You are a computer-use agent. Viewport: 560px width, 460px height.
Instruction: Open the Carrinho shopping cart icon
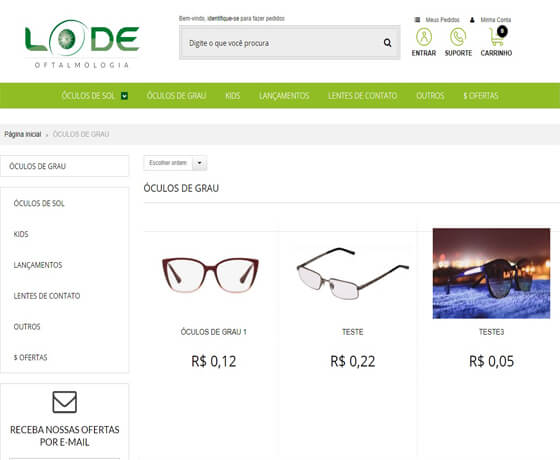[497, 36]
